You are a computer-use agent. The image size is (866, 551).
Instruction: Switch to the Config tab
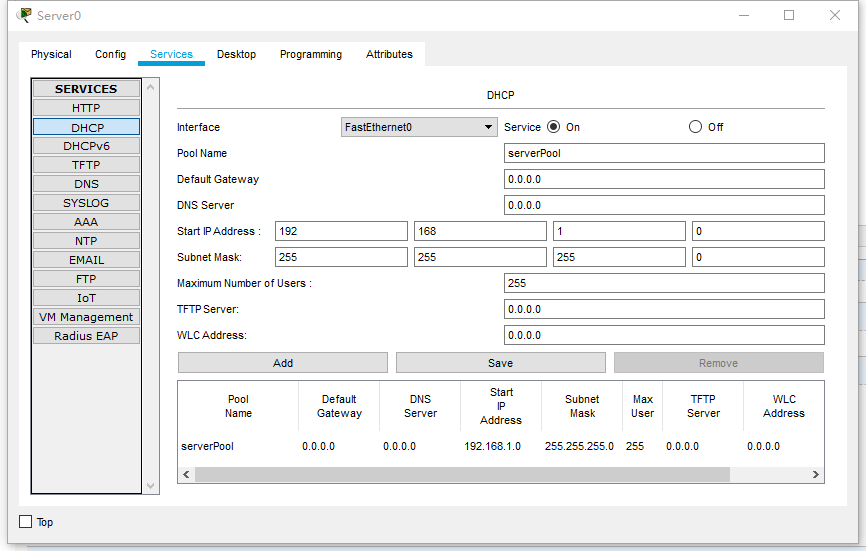pyautogui.click(x=110, y=54)
